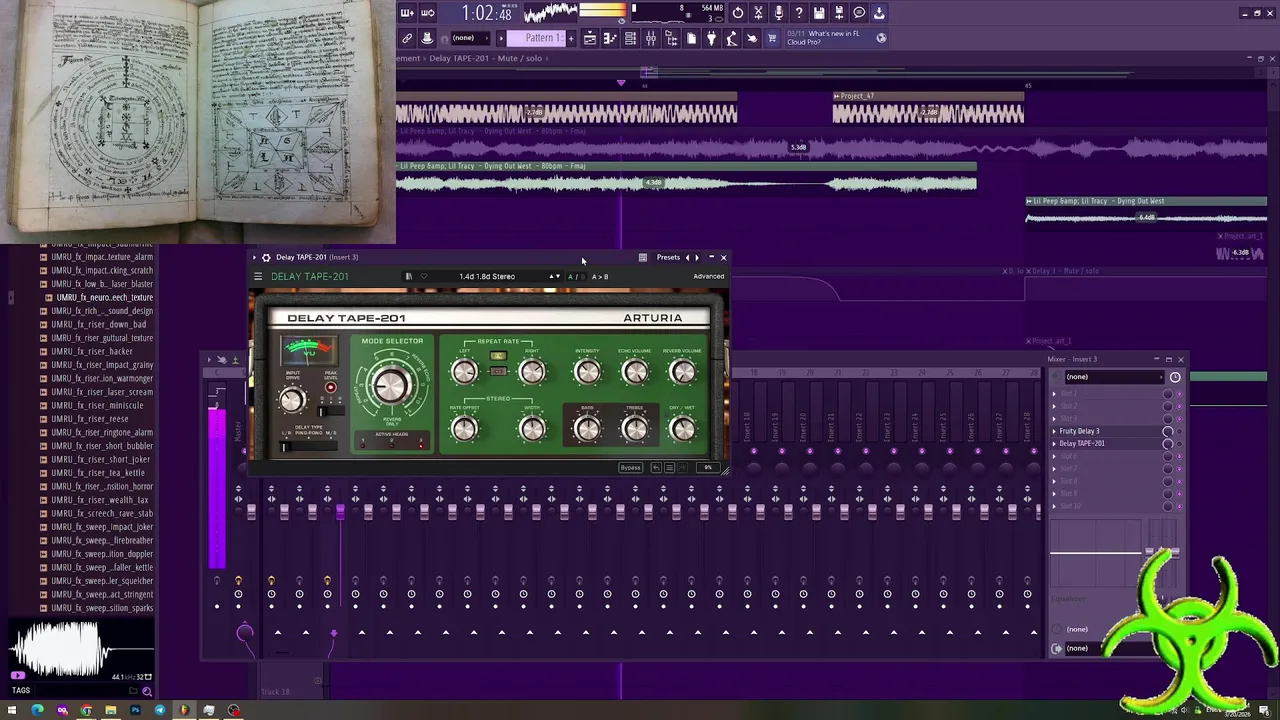Click the link chain icon in toolbar
Viewport: 1280px width, 720px height.
tap(407, 38)
